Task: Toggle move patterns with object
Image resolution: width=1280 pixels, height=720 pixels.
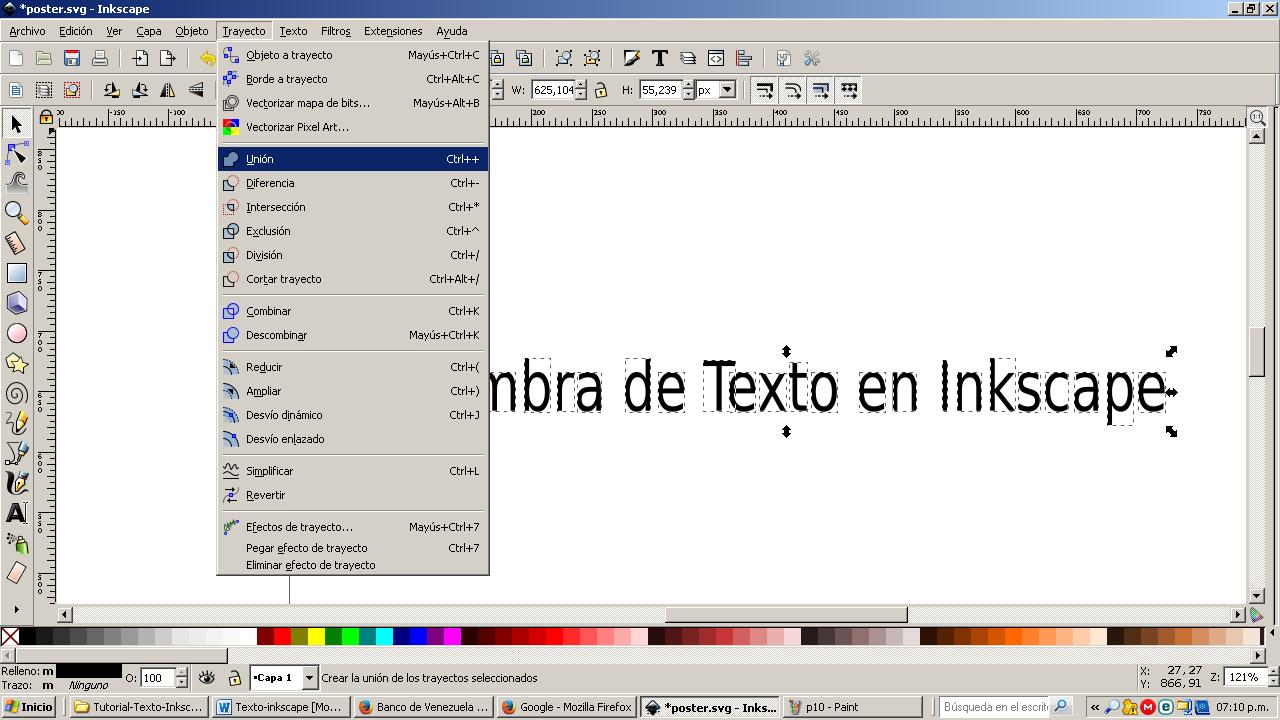Action: 848,90
